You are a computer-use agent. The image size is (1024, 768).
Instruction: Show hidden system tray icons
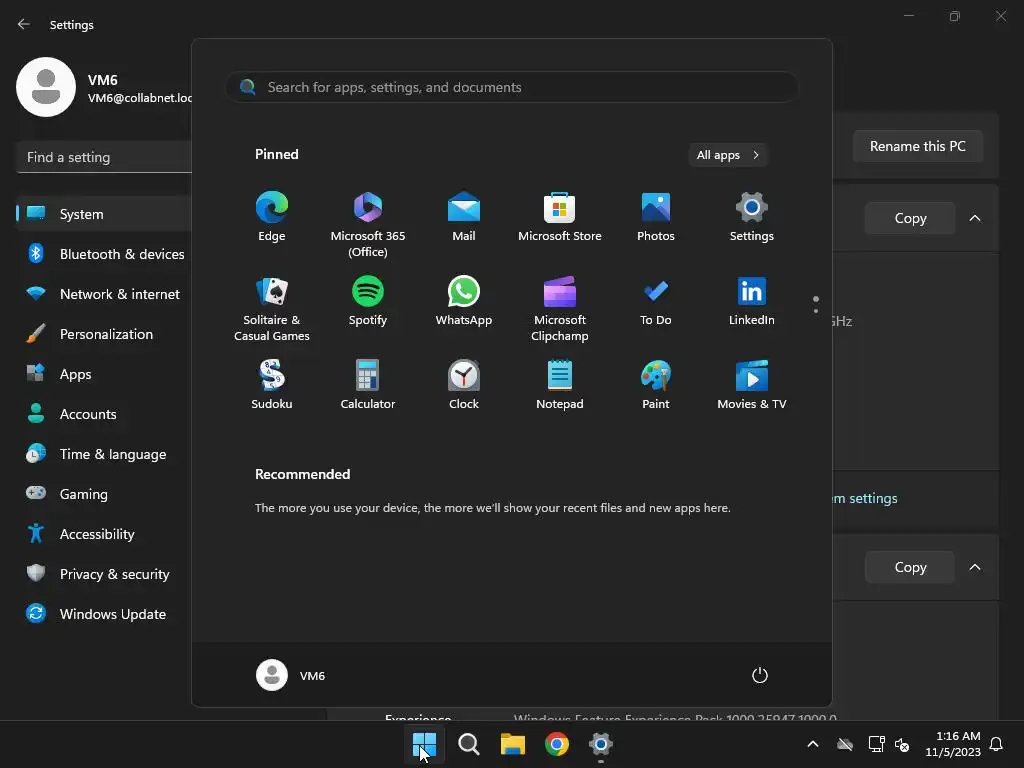tap(813, 744)
